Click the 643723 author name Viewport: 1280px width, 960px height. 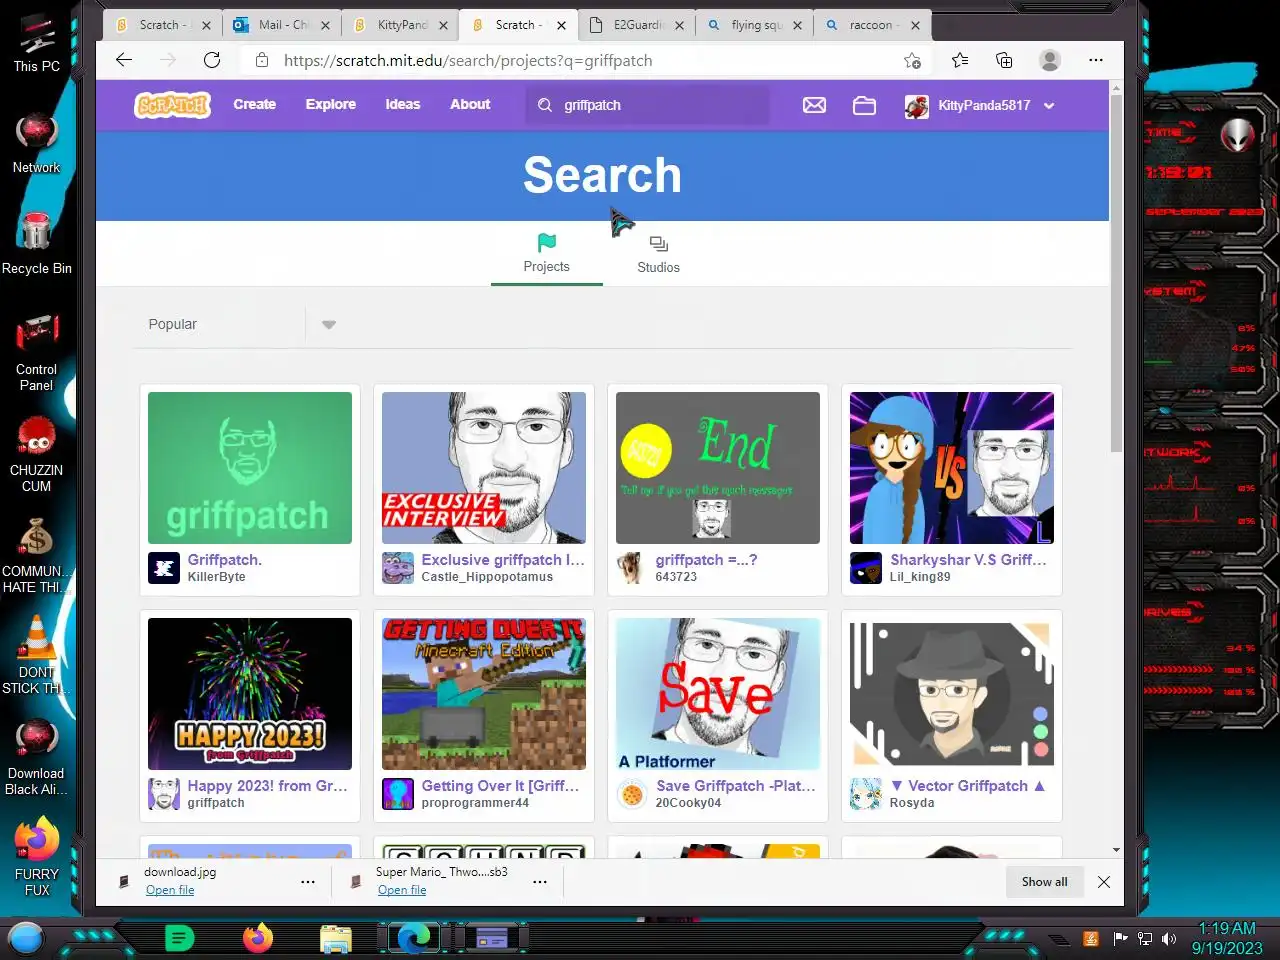(x=676, y=577)
